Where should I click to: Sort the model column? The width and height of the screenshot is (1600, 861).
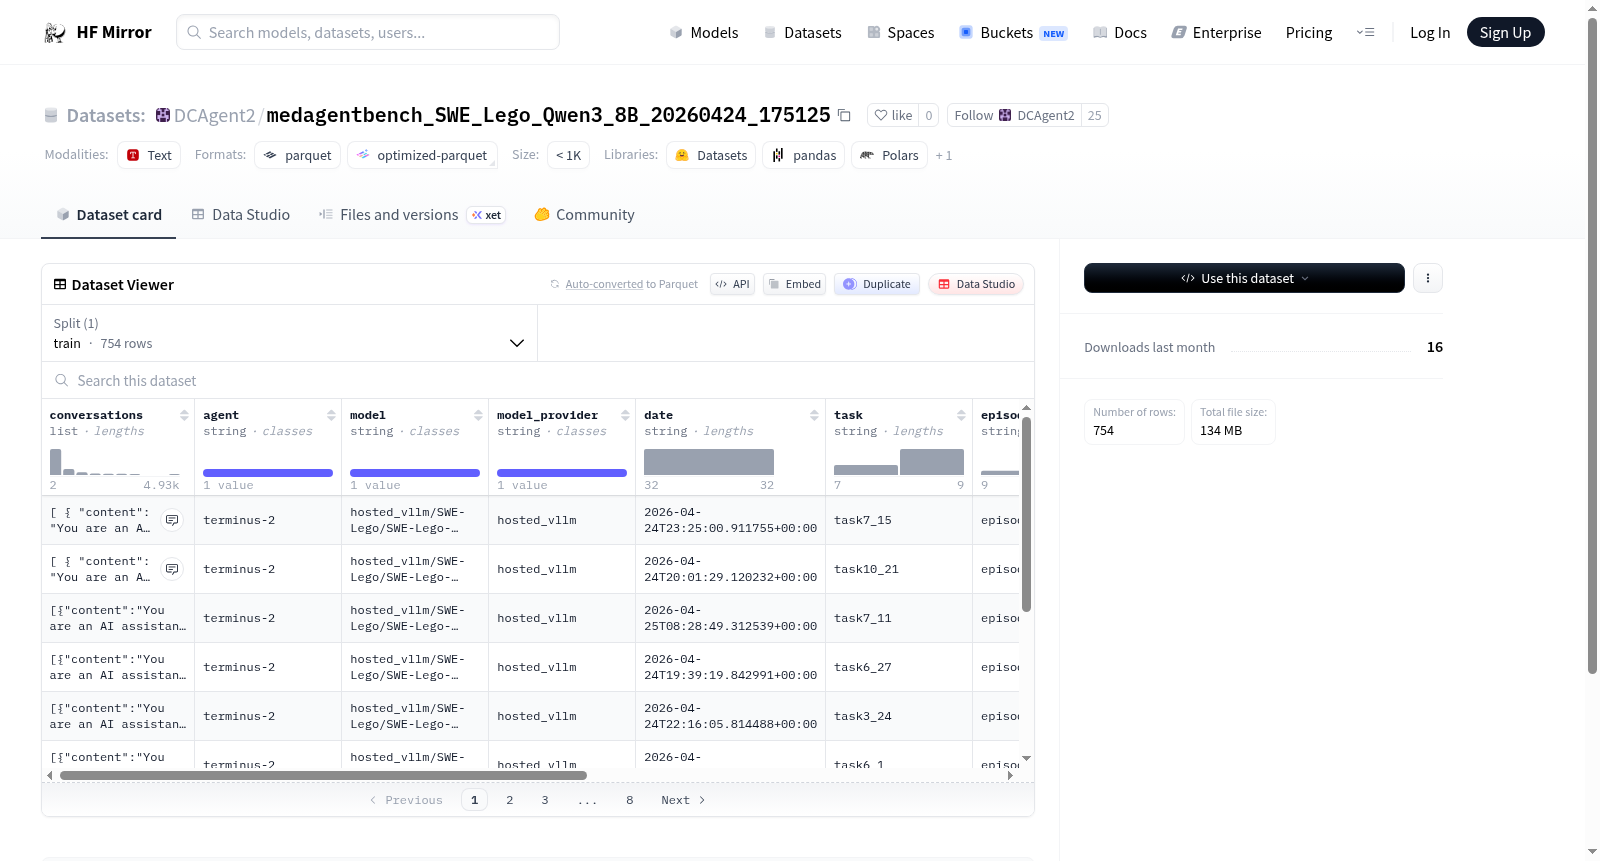pos(478,415)
